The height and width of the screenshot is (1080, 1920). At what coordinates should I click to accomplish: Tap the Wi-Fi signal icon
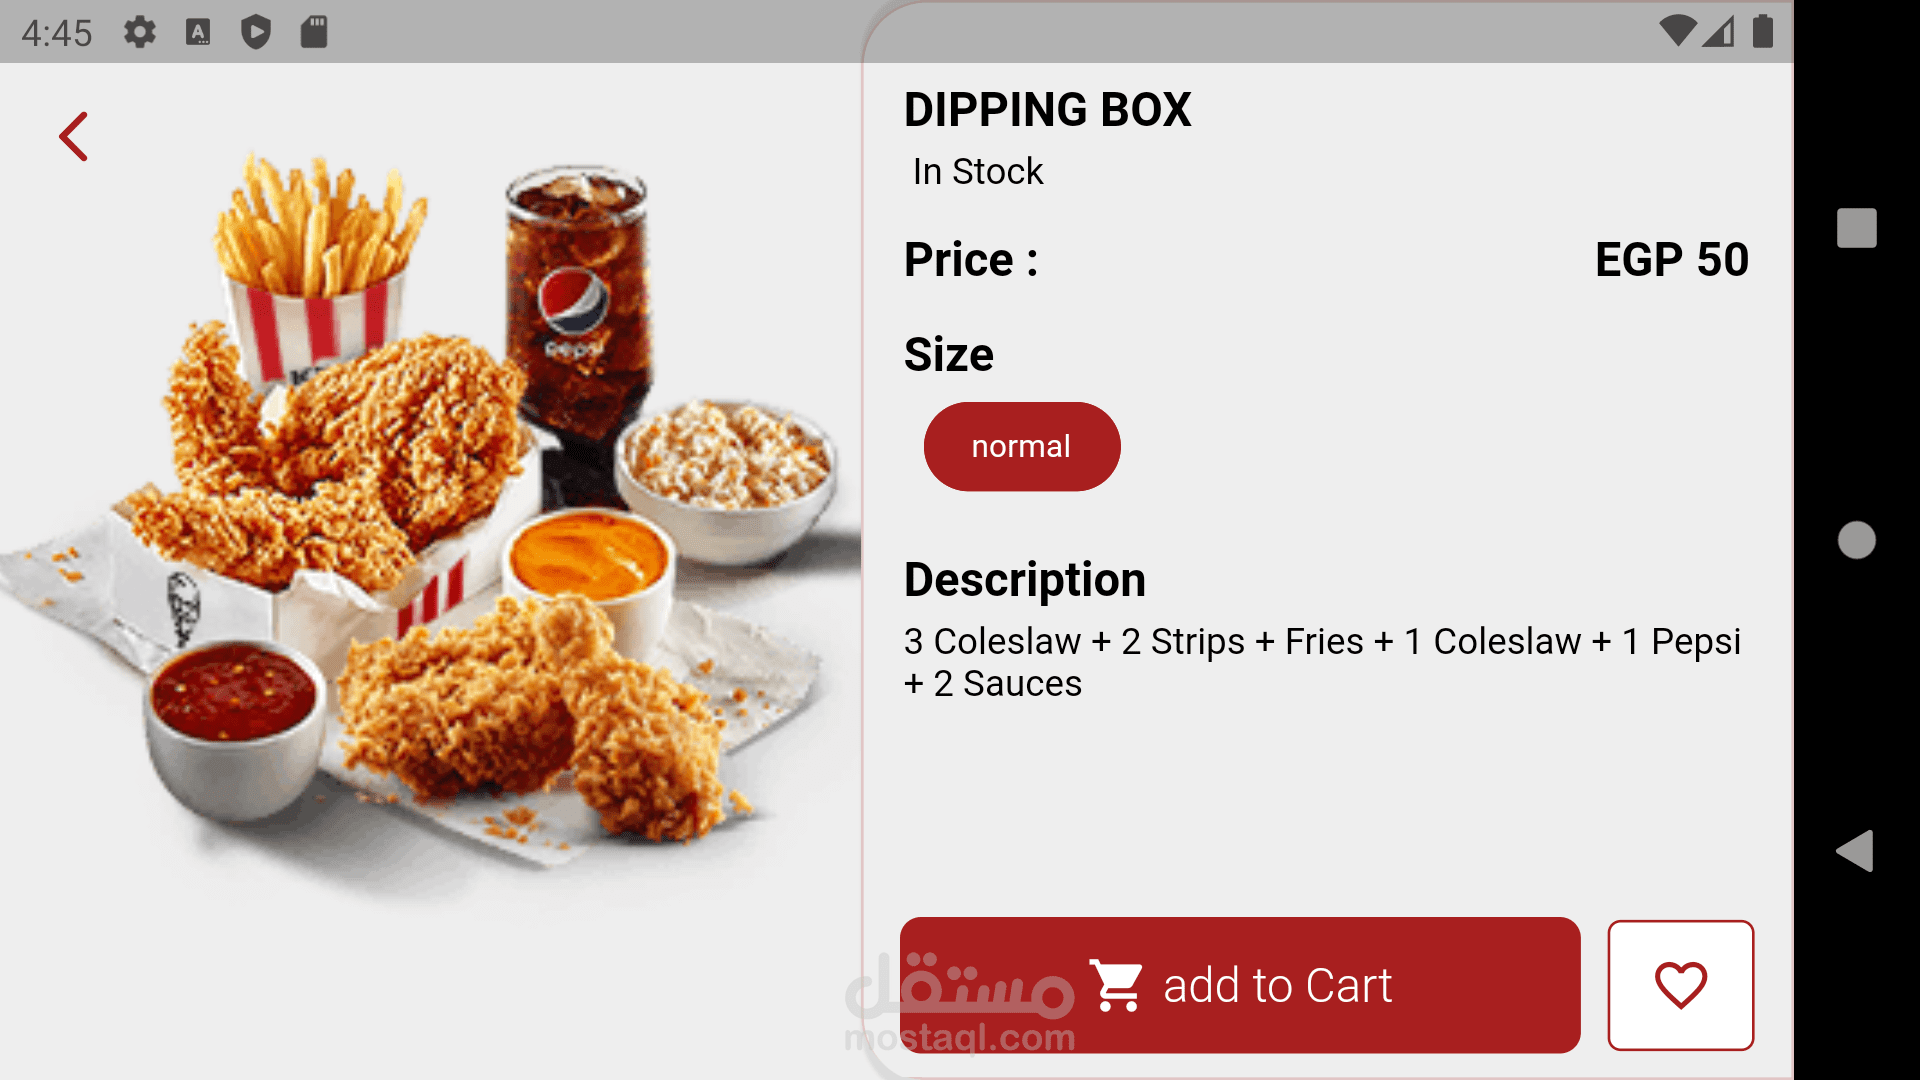(x=1677, y=31)
